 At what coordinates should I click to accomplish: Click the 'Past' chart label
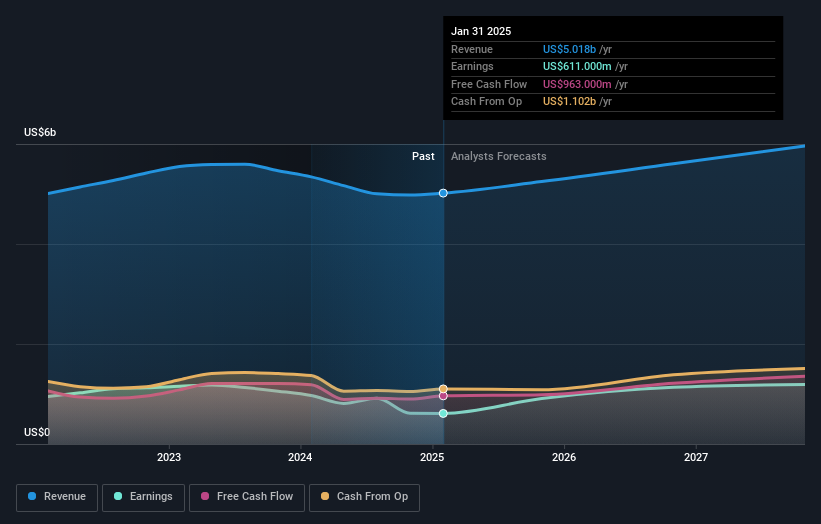click(423, 157)
